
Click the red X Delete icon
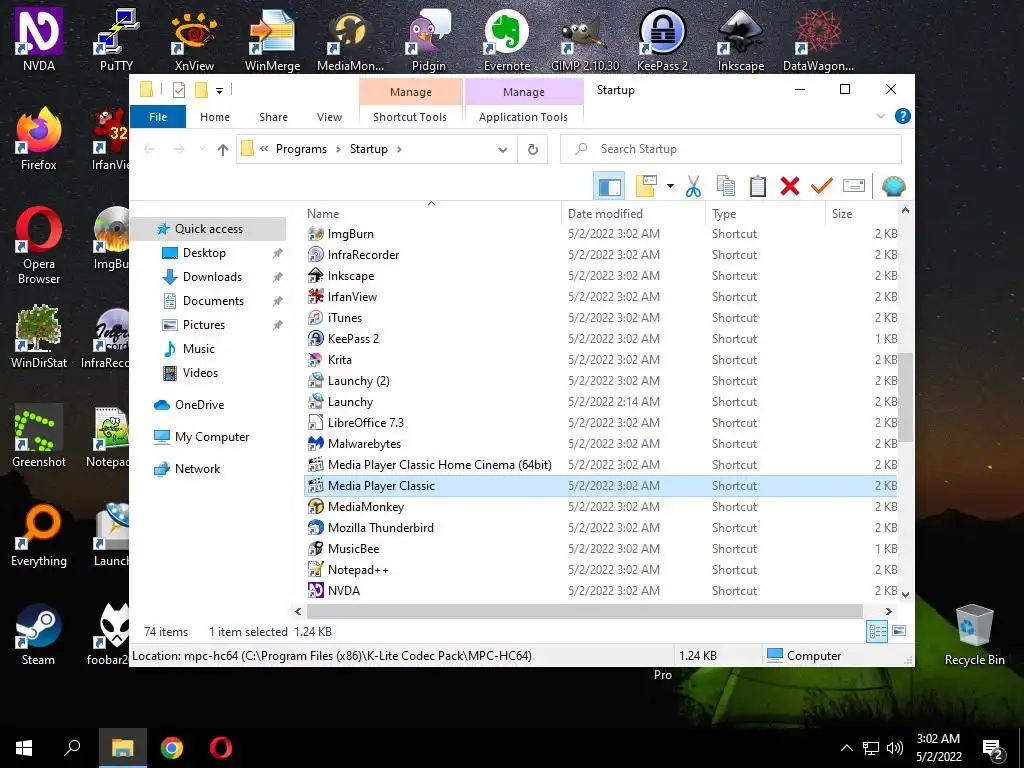tap(790, 187)
